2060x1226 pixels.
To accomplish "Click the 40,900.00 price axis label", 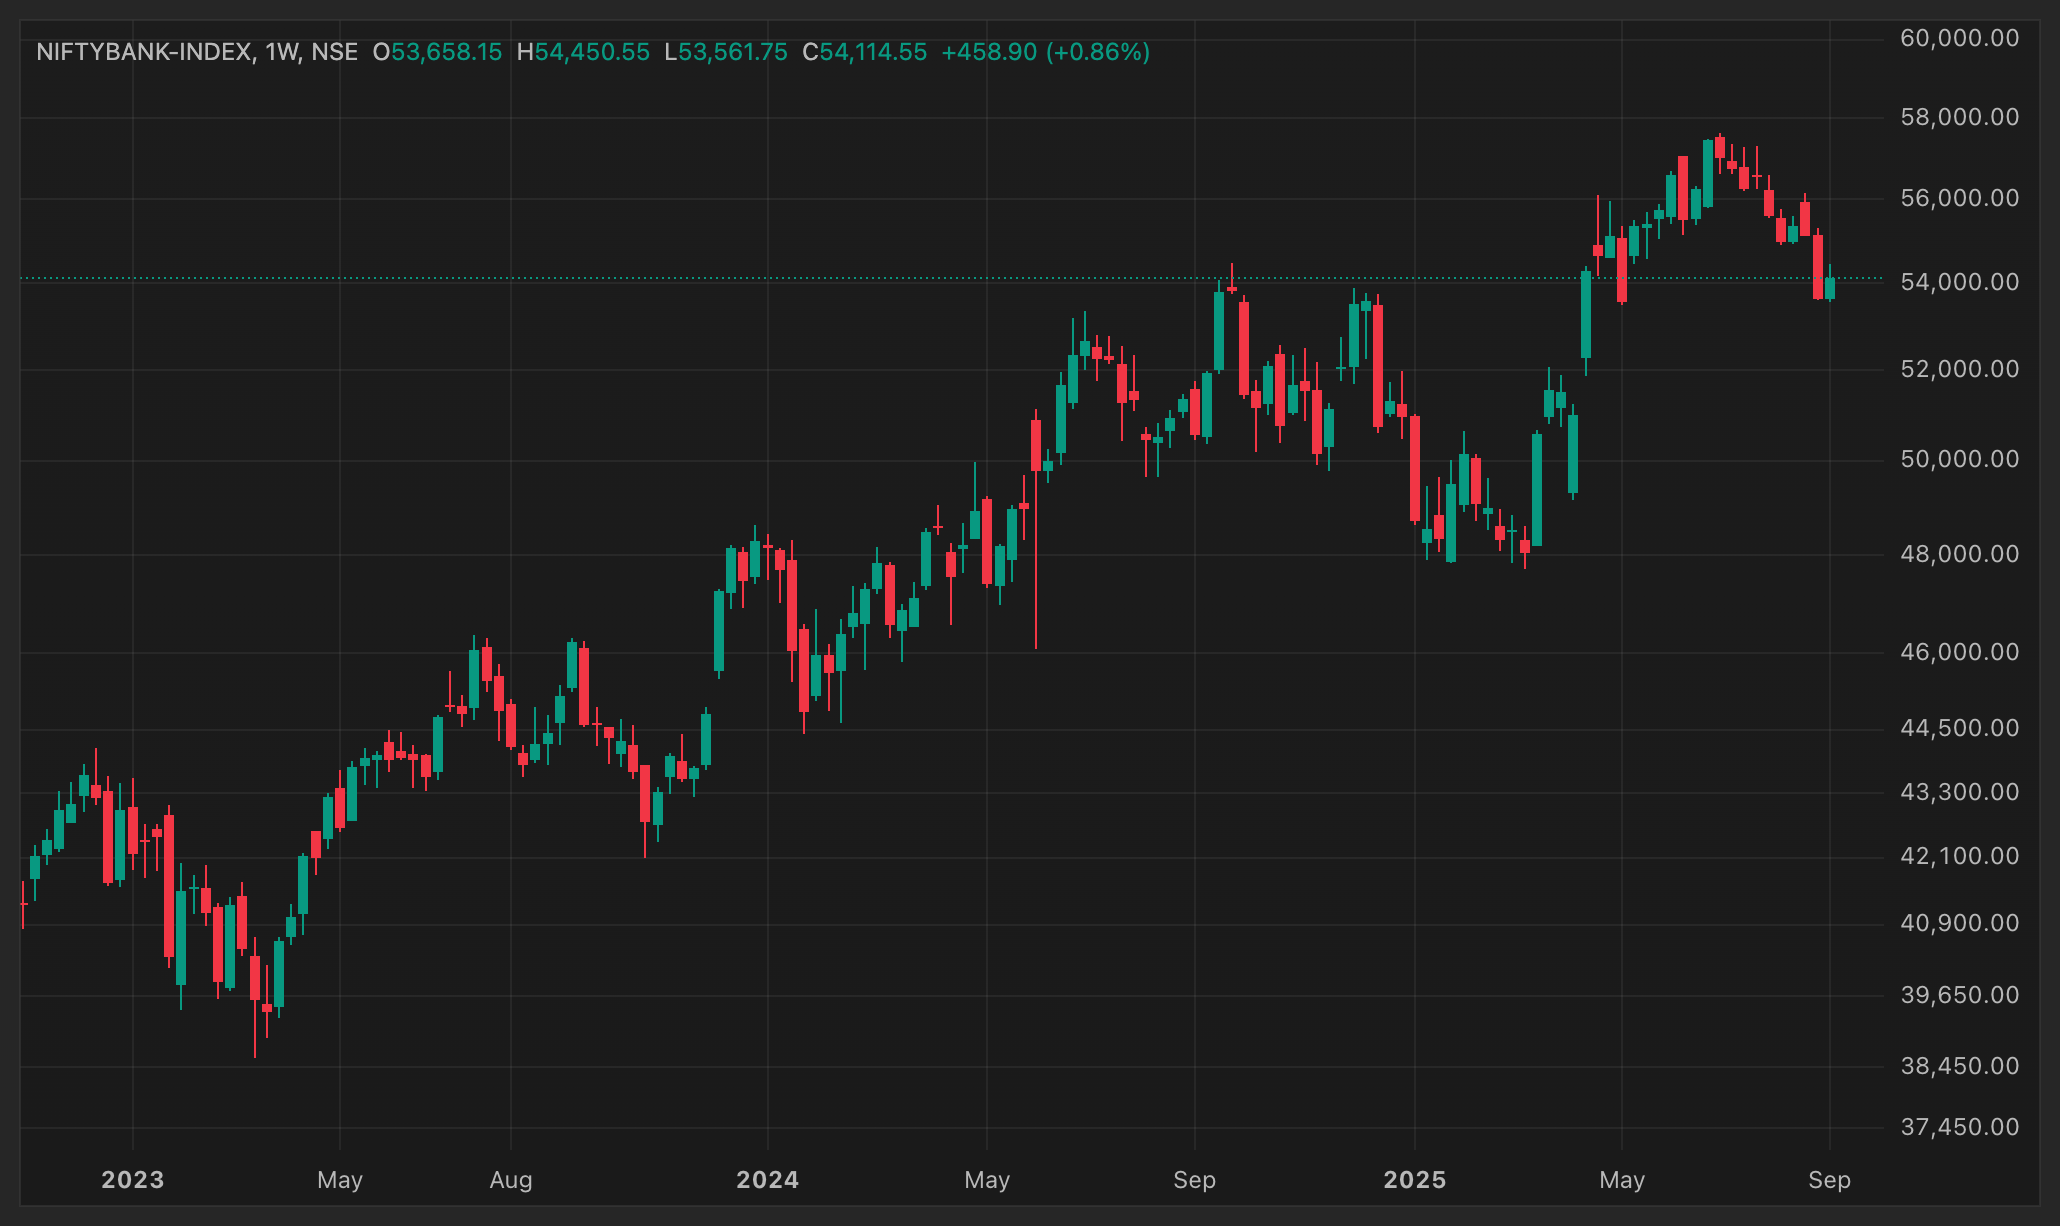I will [1960, 923].
